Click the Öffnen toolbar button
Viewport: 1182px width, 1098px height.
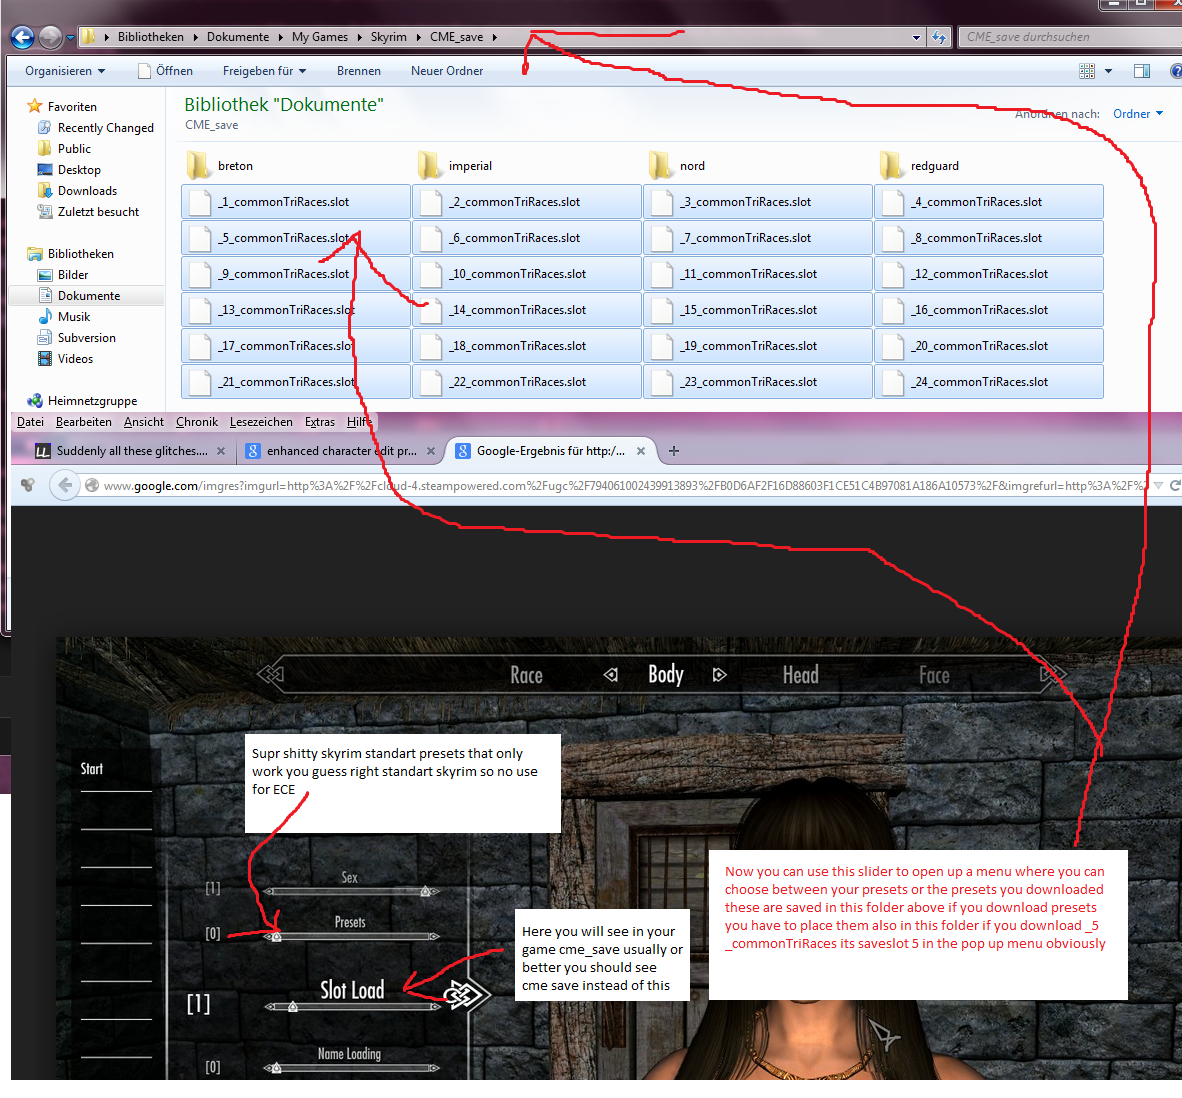tap(165, 71)
